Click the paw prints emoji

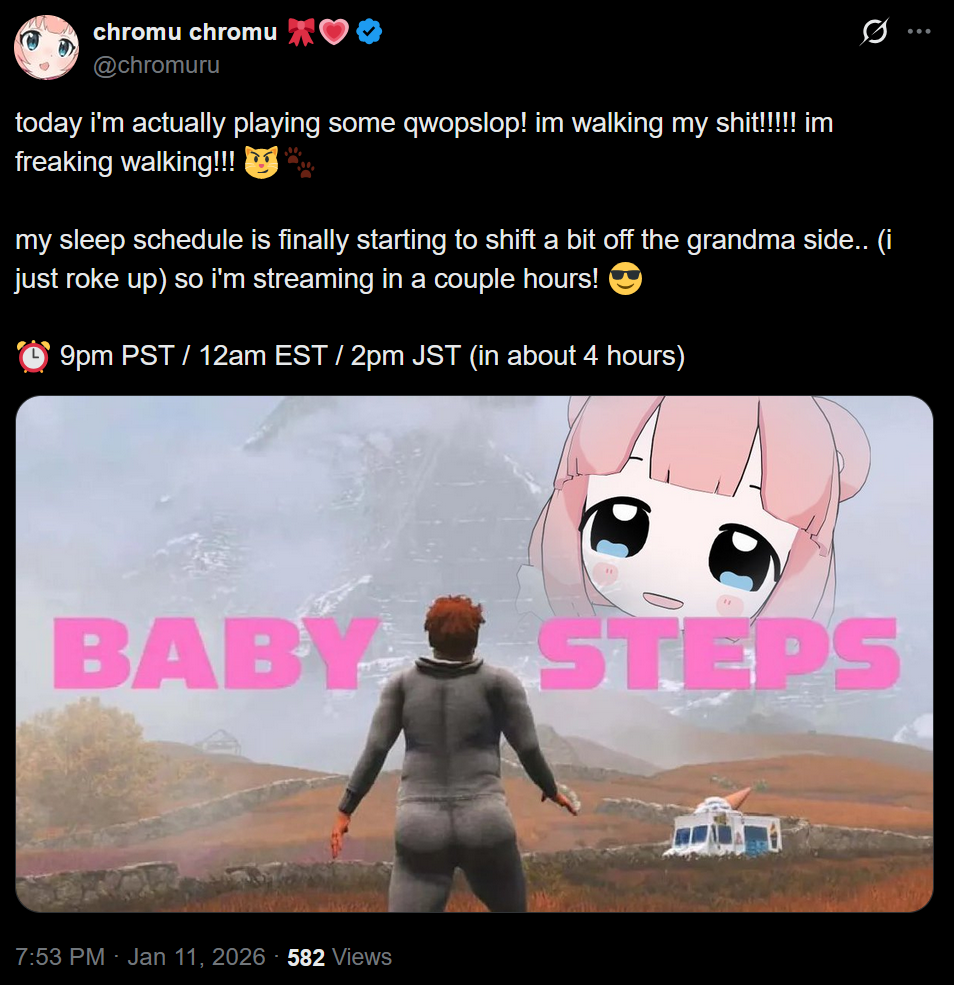coord(300,163)
